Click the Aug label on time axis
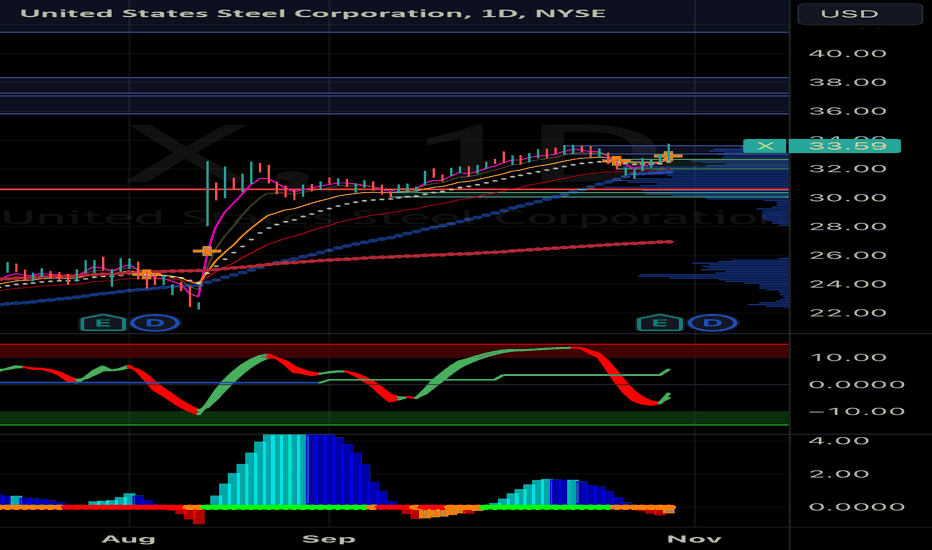This screenshot has height=550, width=932. click(x=128, y=539)
